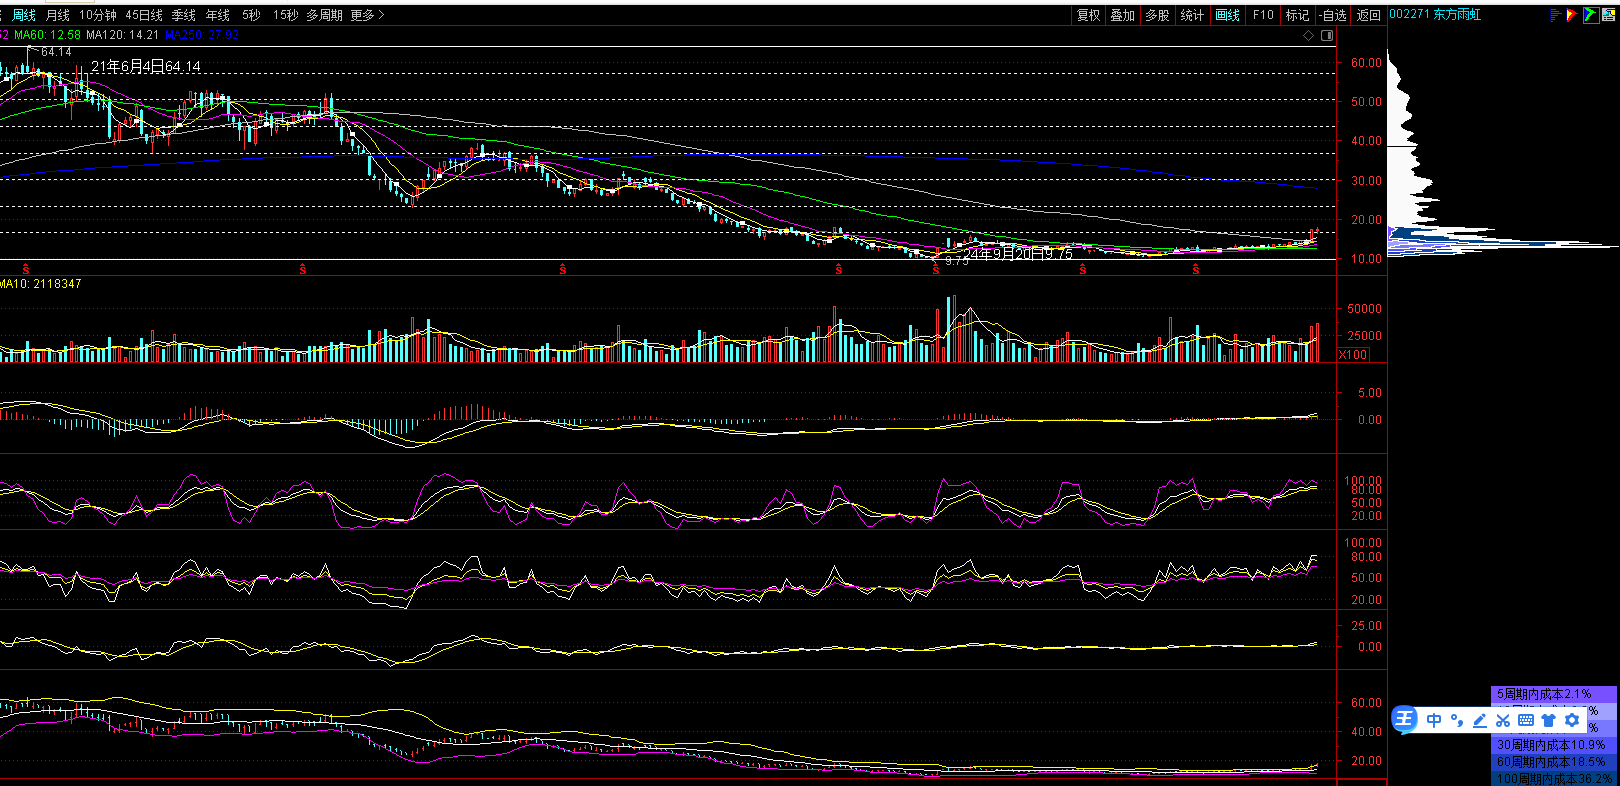Select the highlighted green-blue chip cost icon
Image resolution: width=1620 pixels, height=786 pixels.
point(1589,15)
